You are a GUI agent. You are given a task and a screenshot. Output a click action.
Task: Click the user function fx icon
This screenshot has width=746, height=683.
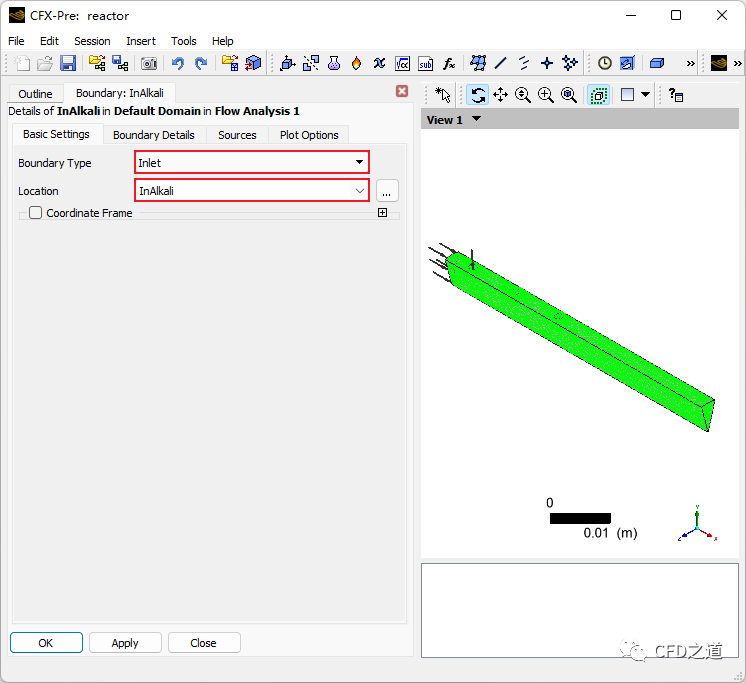click(449, 63)
